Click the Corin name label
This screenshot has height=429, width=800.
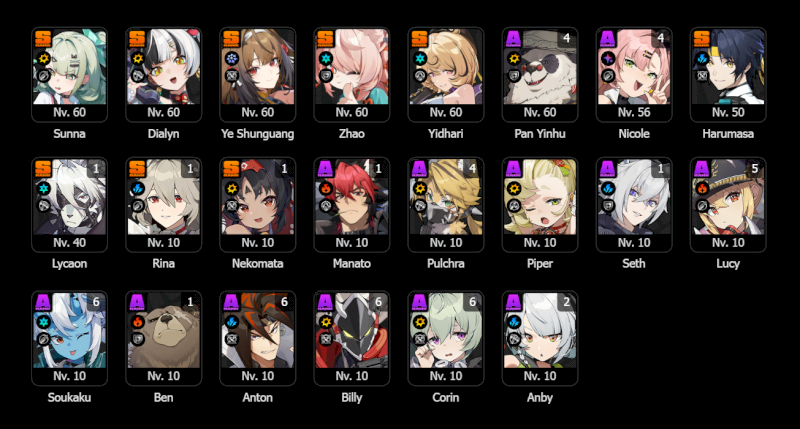(445, 397)
